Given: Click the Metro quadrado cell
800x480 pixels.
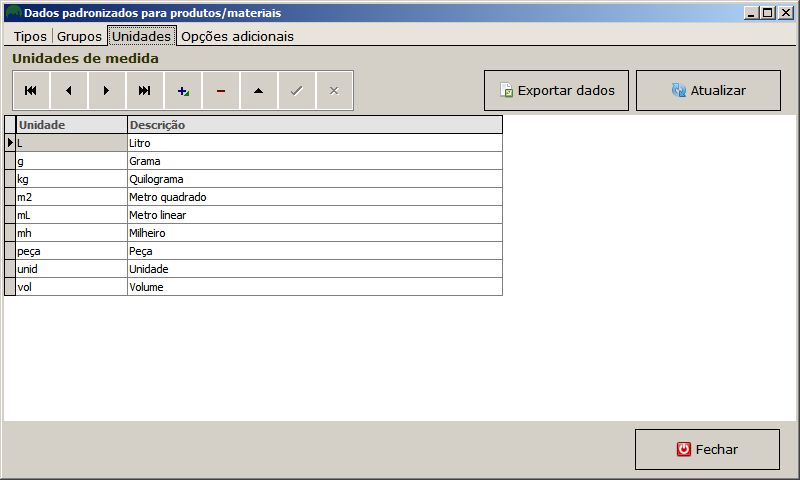Looking at the screenshot, I should point(315,197).
